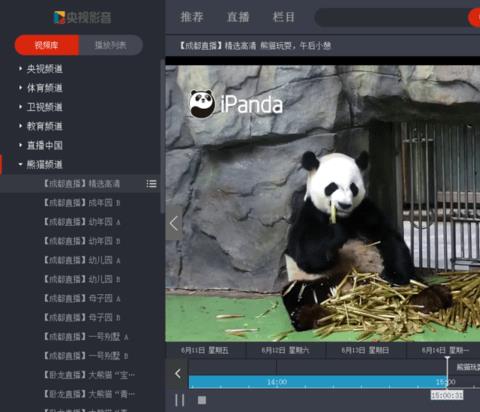This screenshot has height=412, width=480.
Task: Select 【成都直播】一号别墅 A channel
Action: (86, 337)
